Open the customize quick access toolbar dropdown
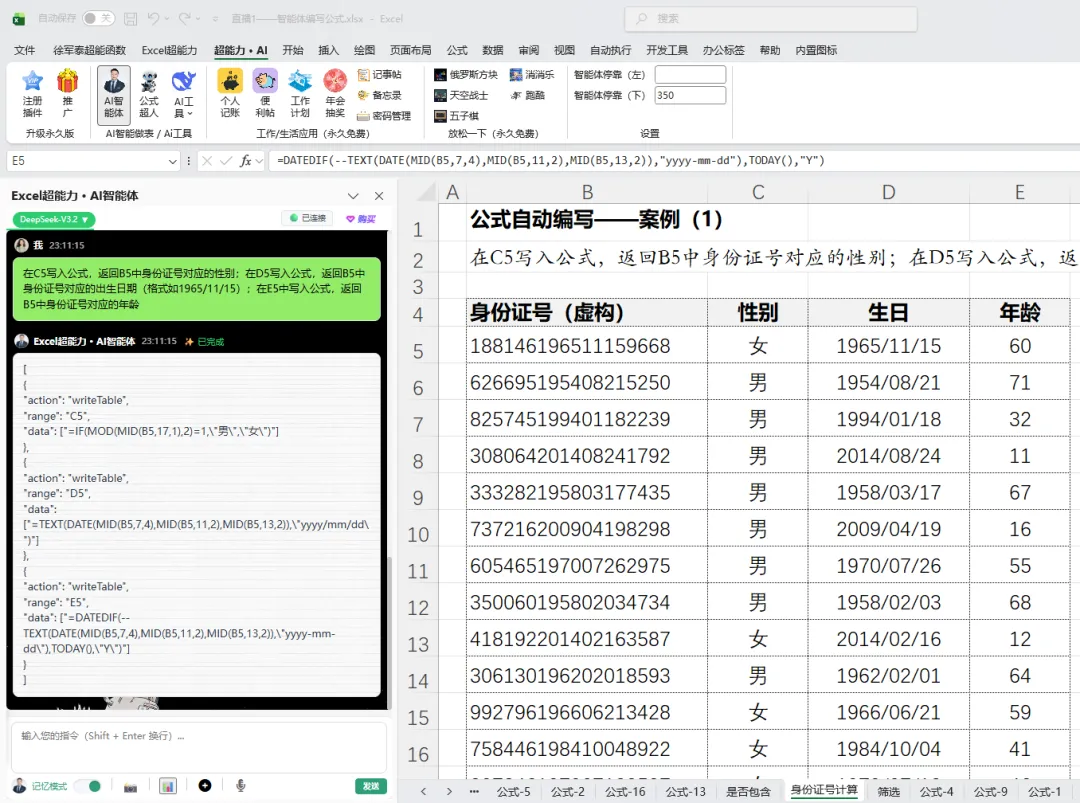The height and width of the screenshot is (803, 1080). (215, 19)
